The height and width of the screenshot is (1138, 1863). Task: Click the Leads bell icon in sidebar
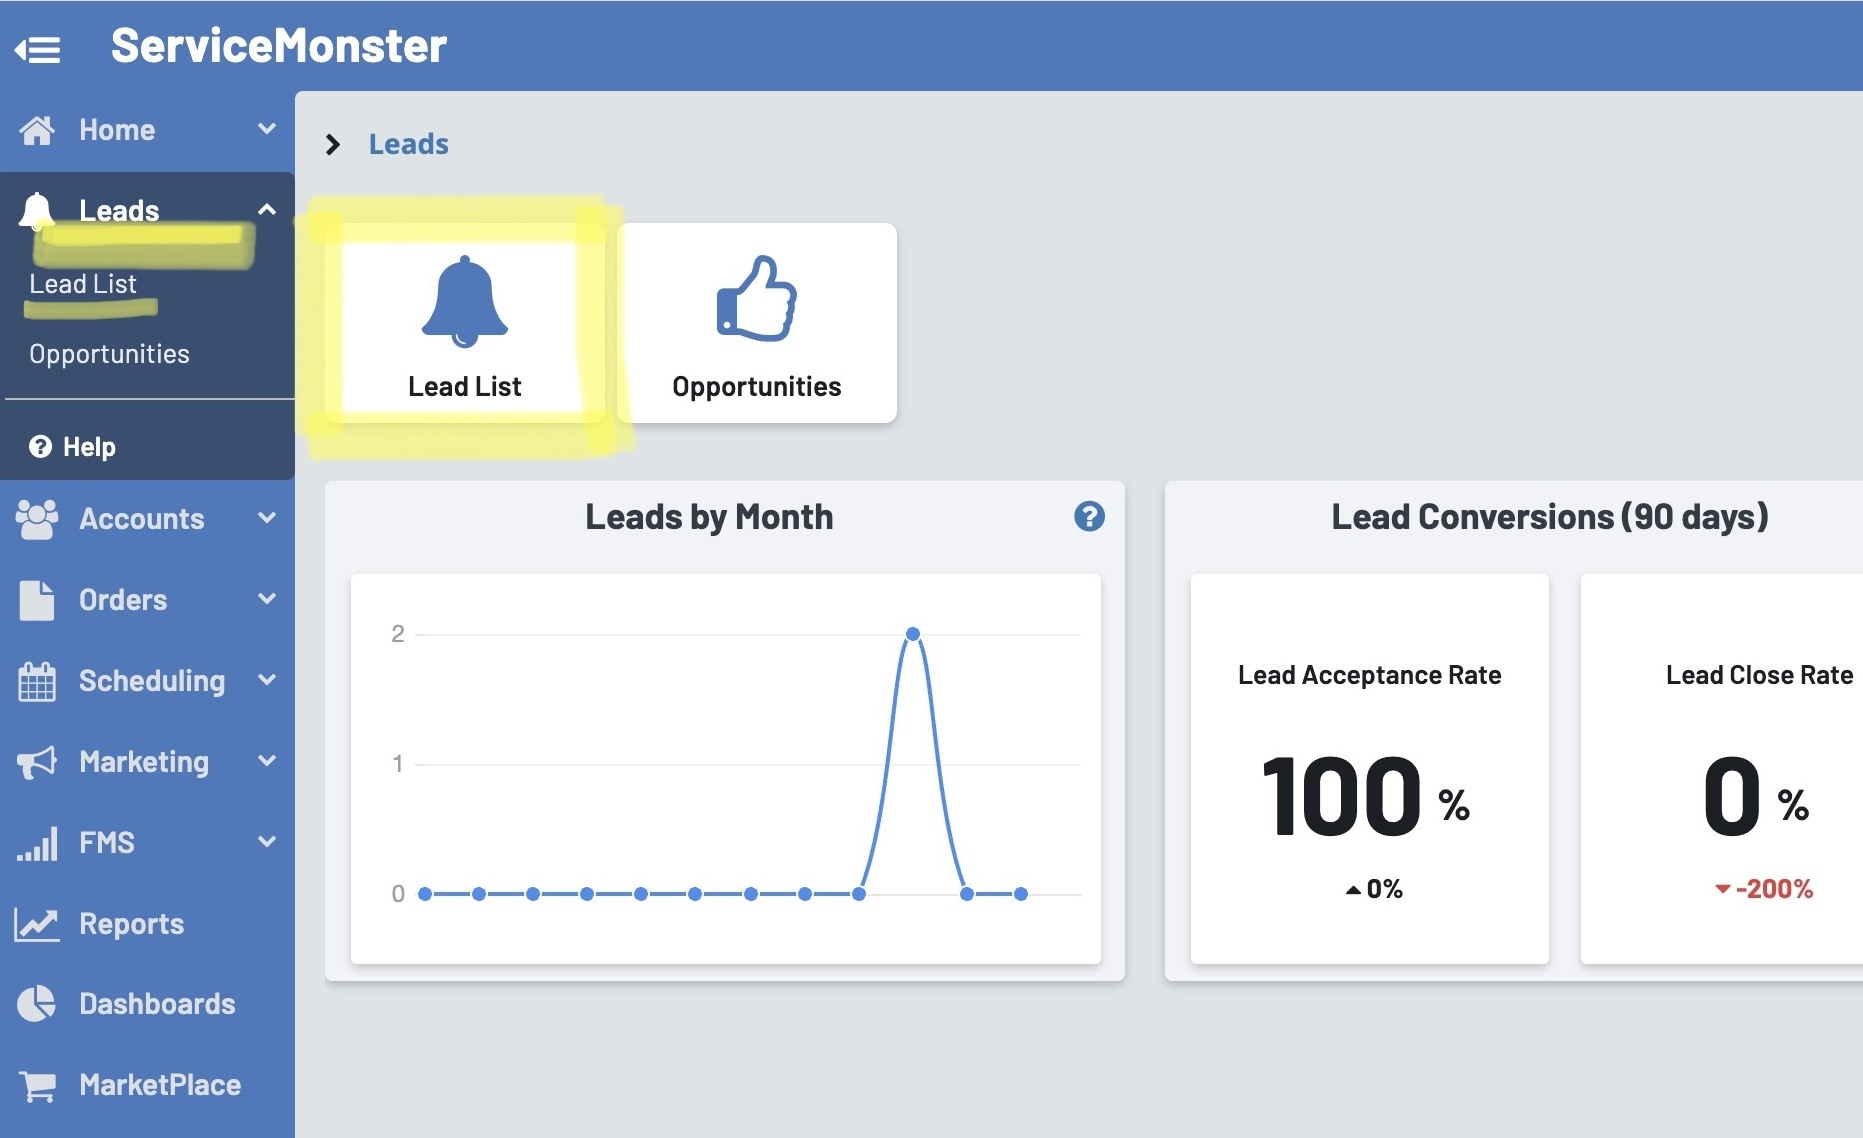37,210
